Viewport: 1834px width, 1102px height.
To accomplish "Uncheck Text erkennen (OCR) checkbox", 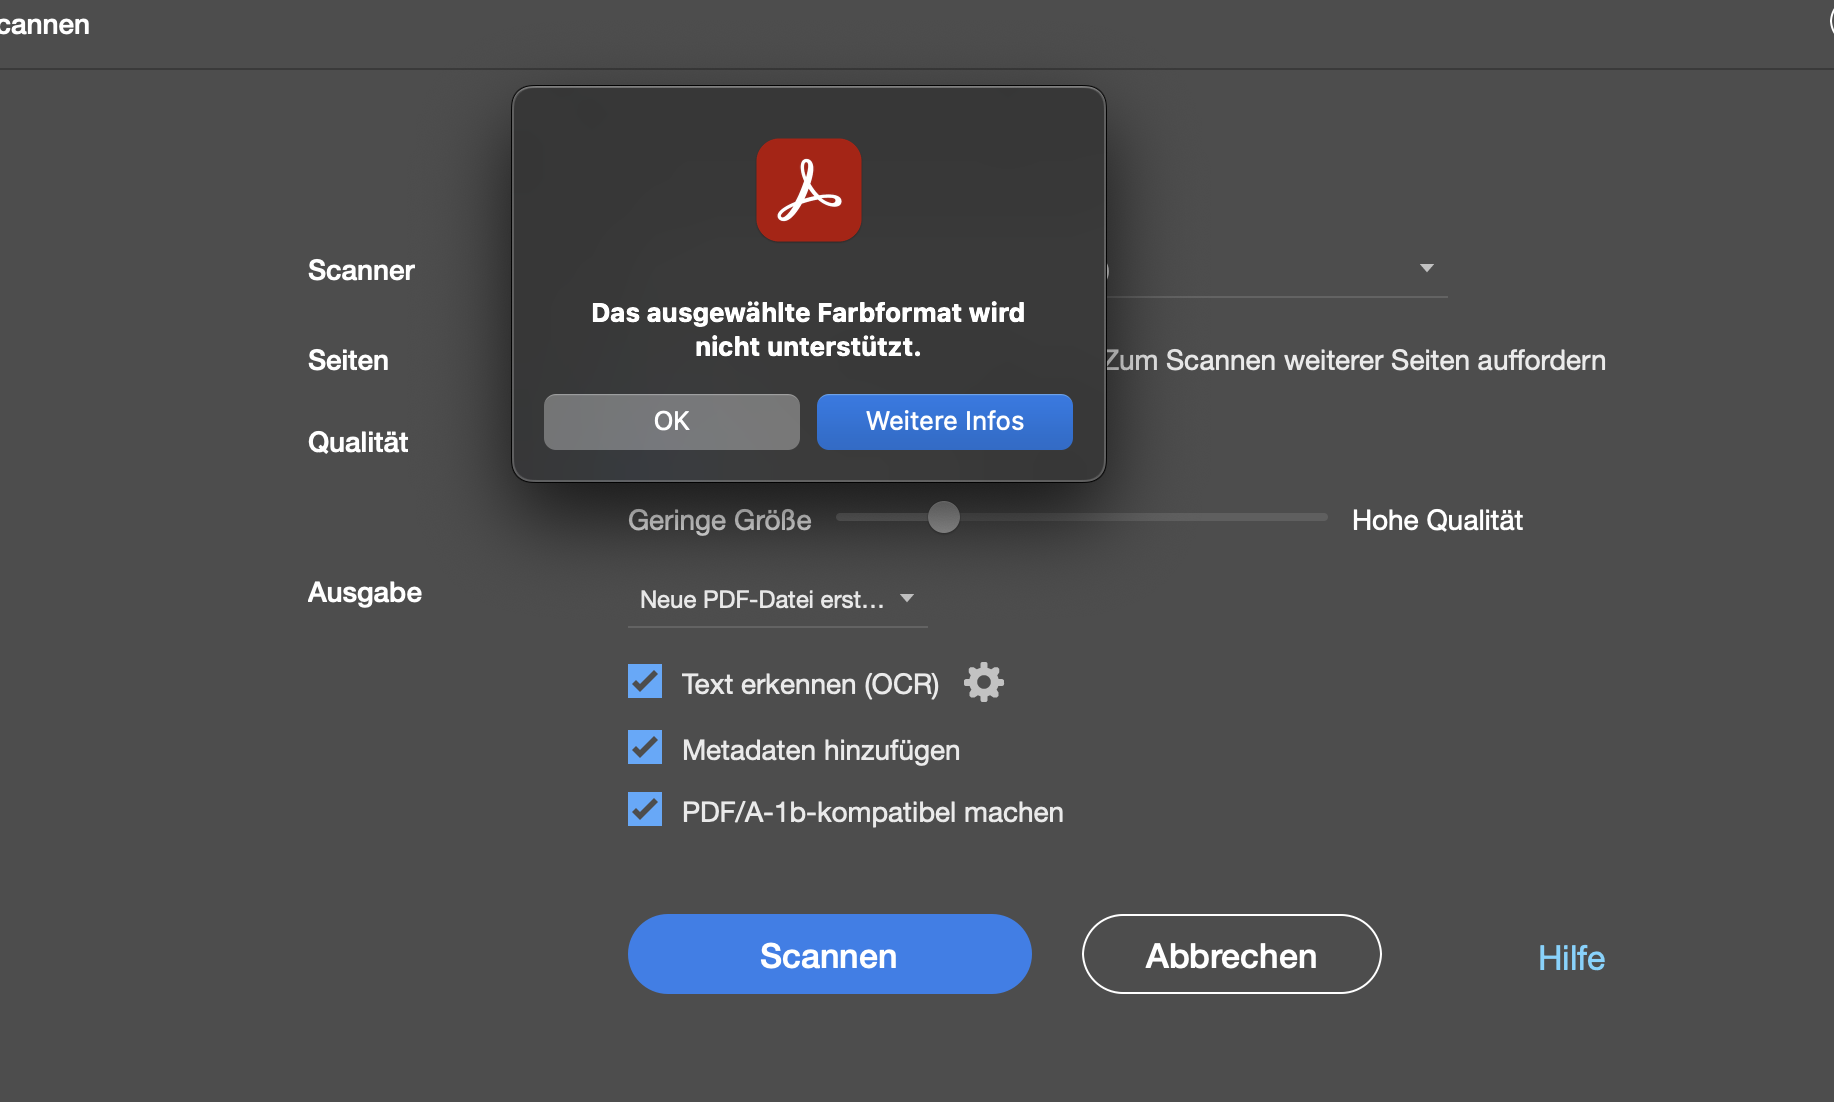I will (645, 682).
